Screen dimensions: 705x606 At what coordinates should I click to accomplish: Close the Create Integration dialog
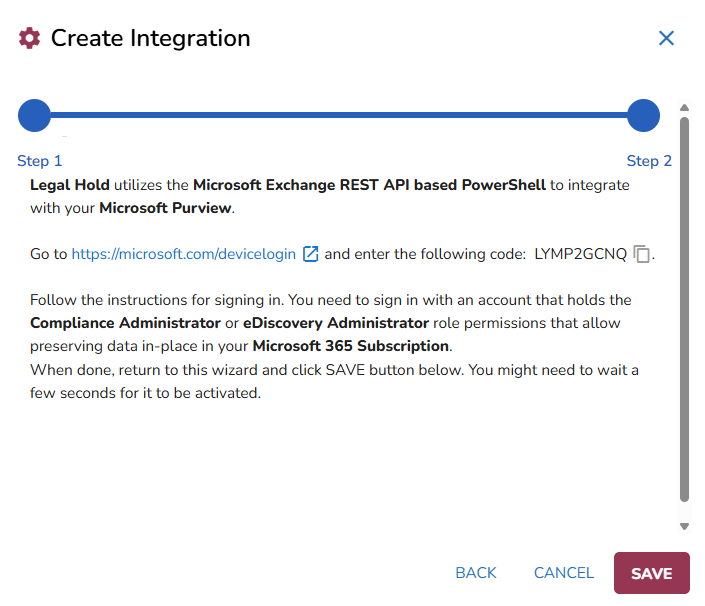click(666, 39)
